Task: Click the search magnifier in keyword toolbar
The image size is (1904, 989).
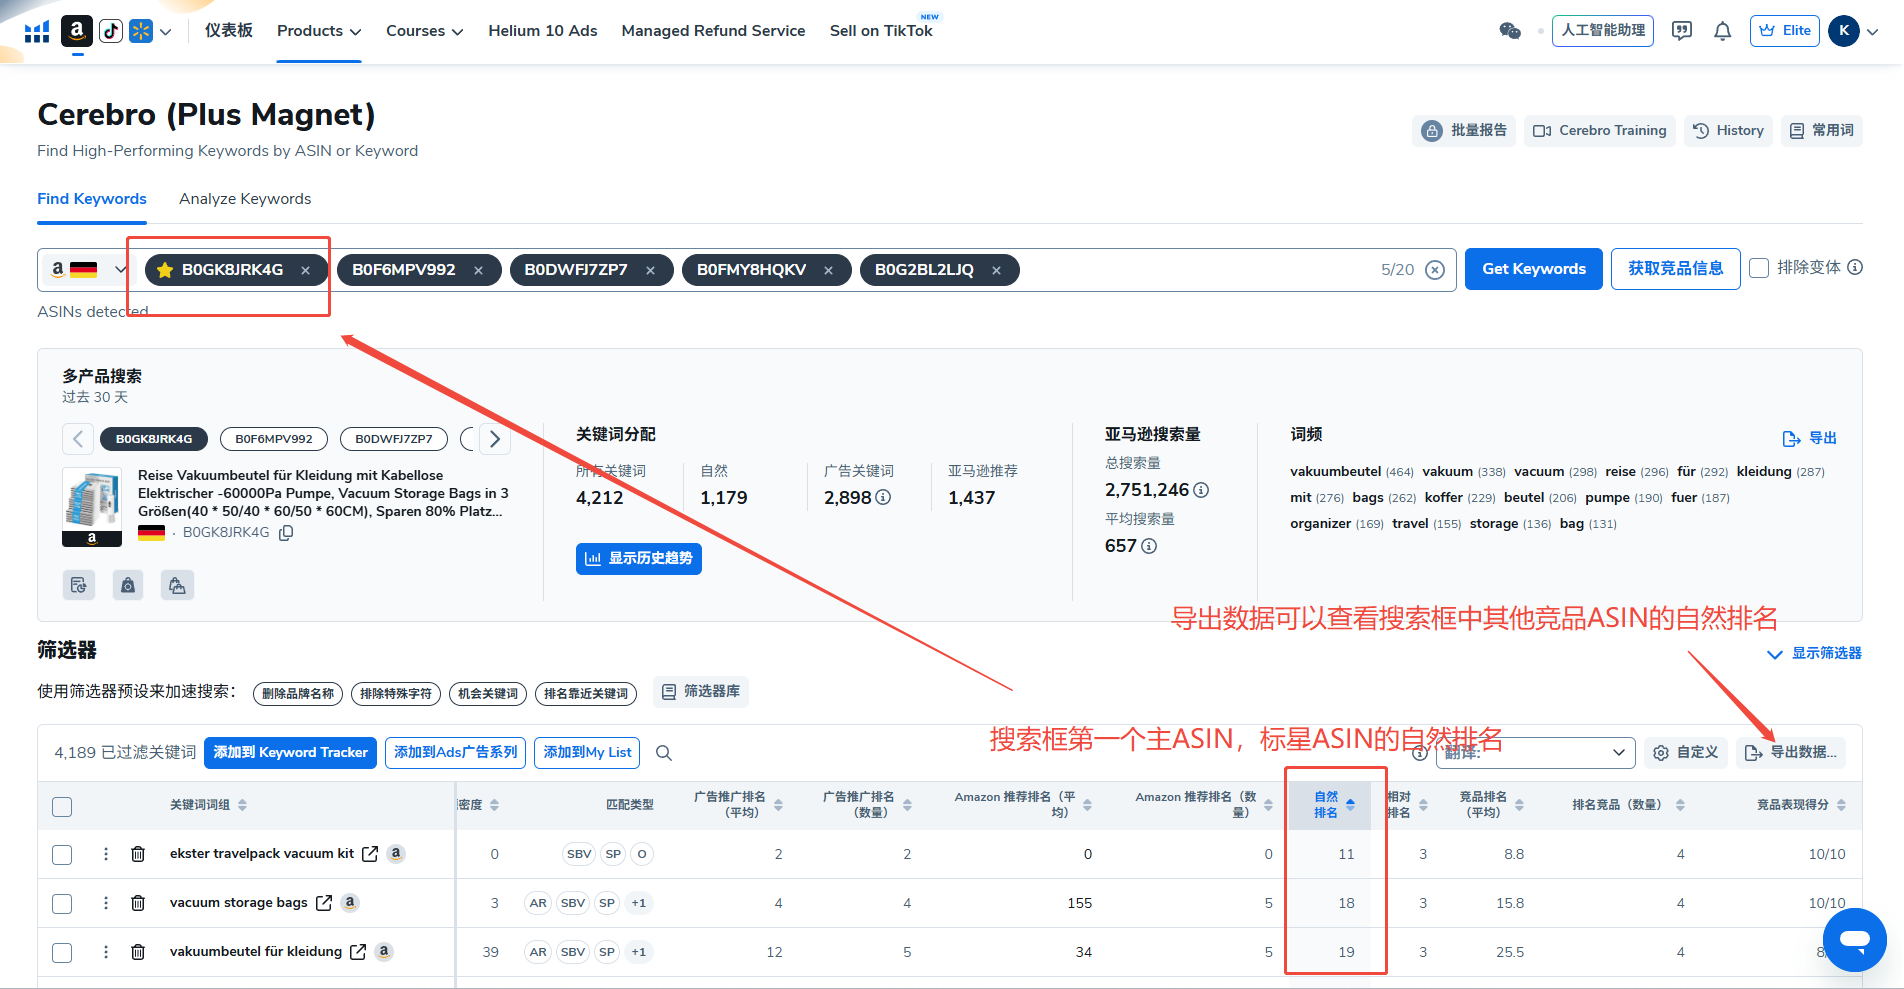Action: [664, 753]
